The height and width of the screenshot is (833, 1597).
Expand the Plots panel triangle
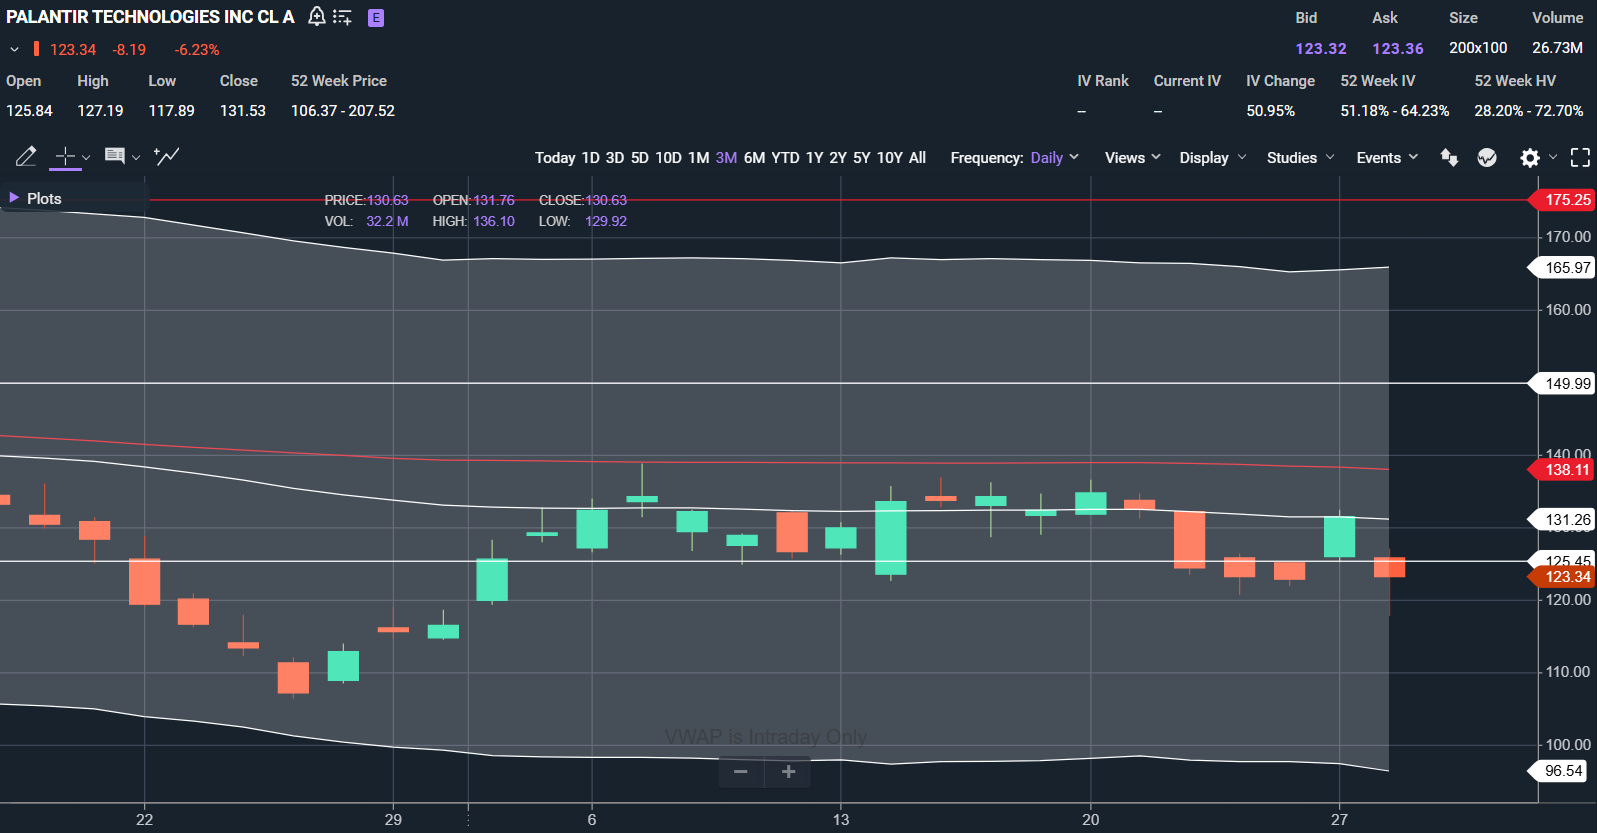point(14,198)
